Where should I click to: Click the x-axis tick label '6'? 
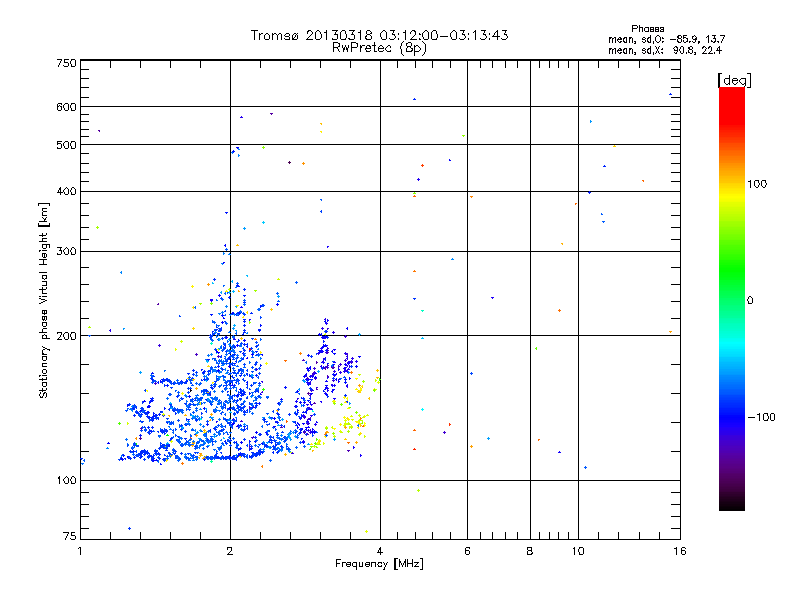click(467, 551)
